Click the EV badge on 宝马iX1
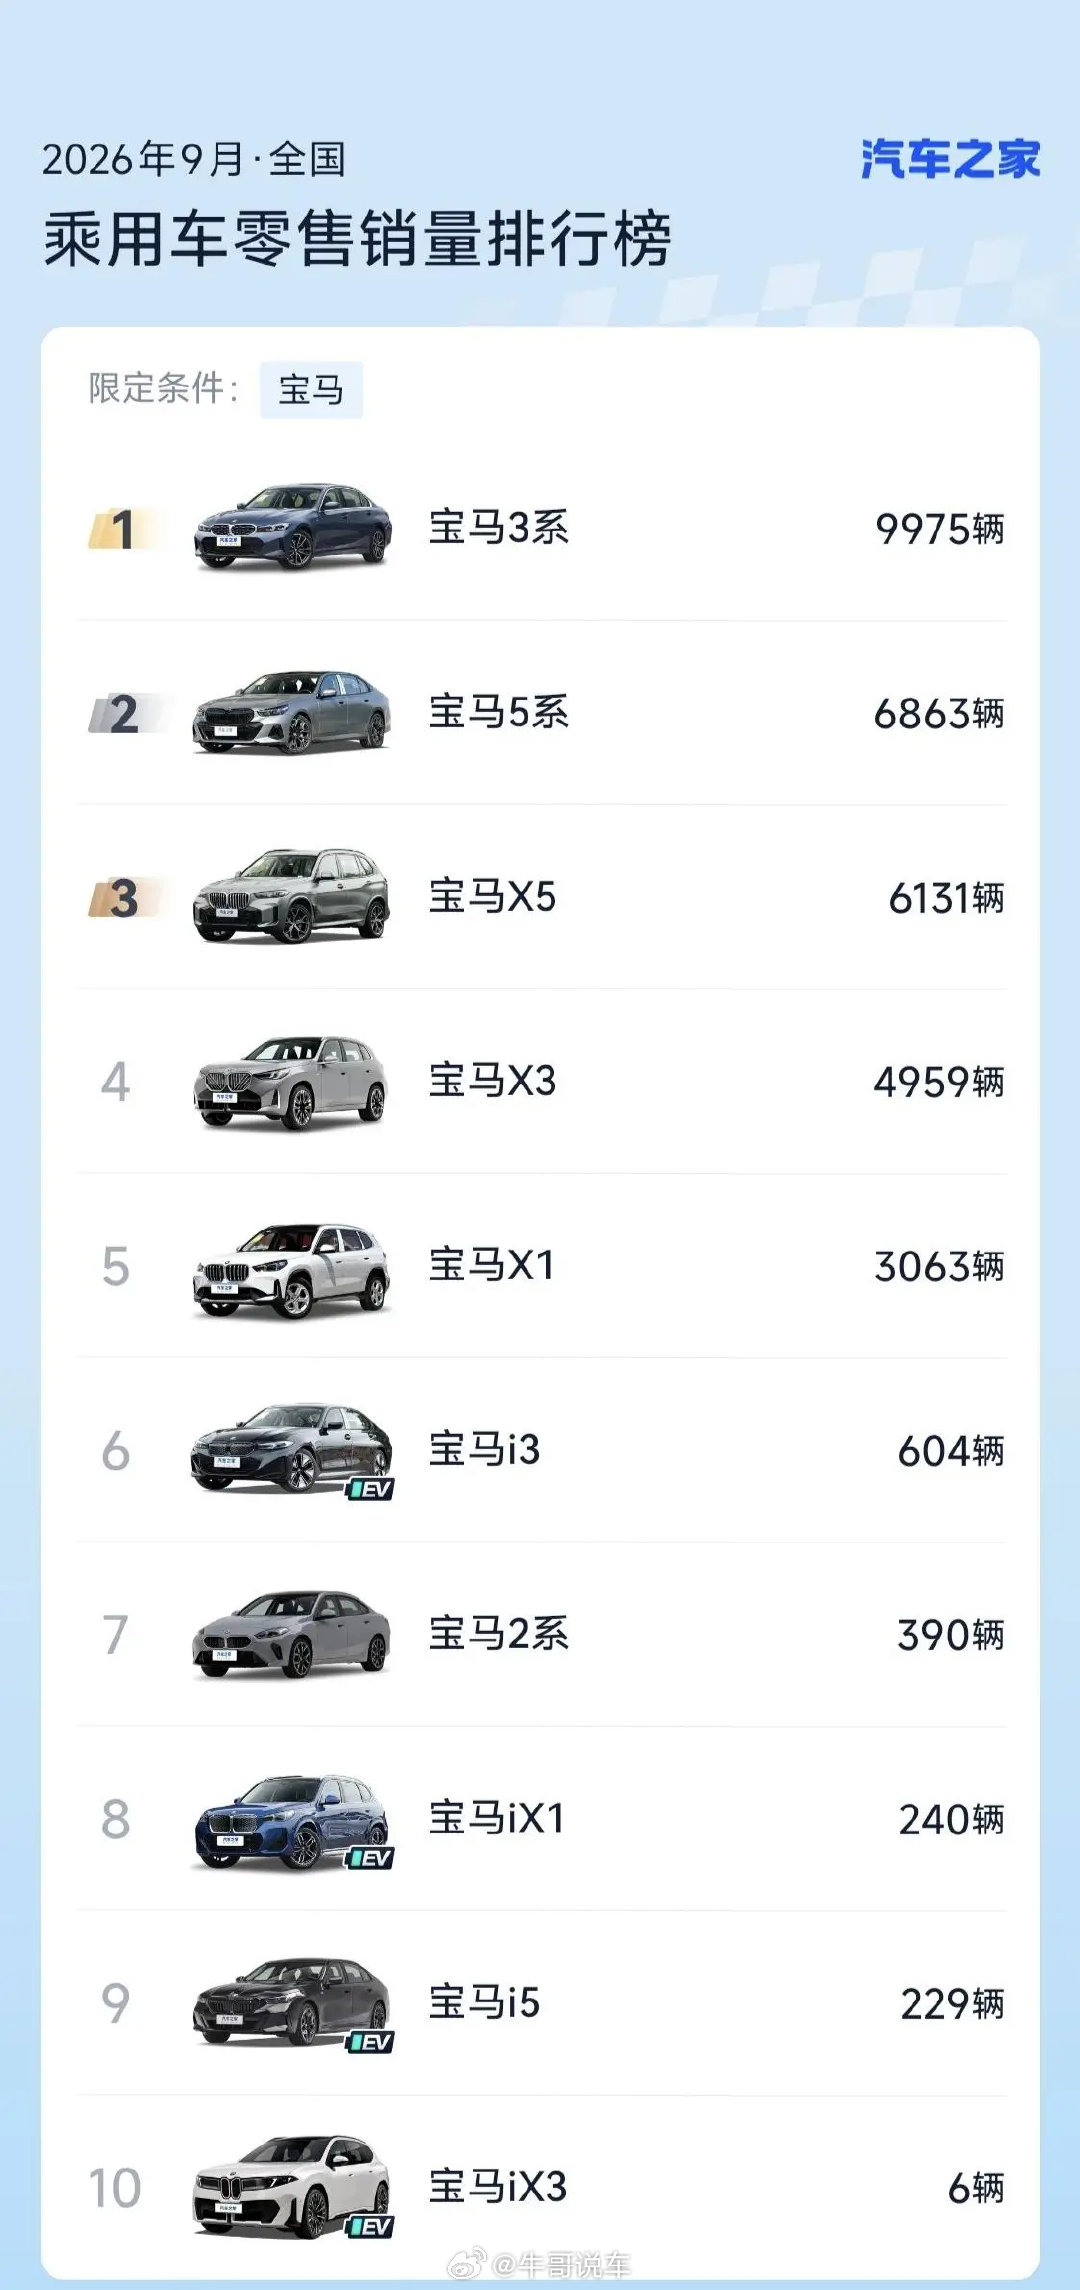Viewport: 1080px width, 2290px height. pyautogui.click(x=370, y=1858)
